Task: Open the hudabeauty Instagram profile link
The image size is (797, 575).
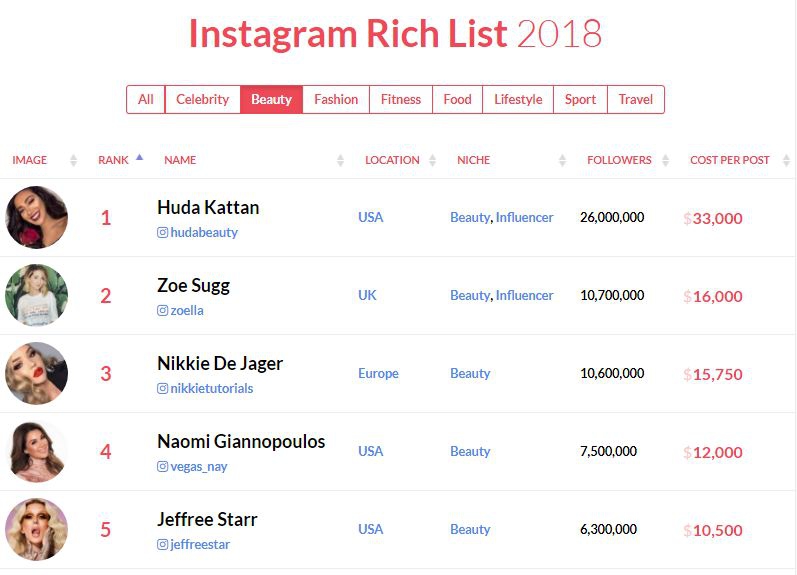Action: [x=204, y=232]
